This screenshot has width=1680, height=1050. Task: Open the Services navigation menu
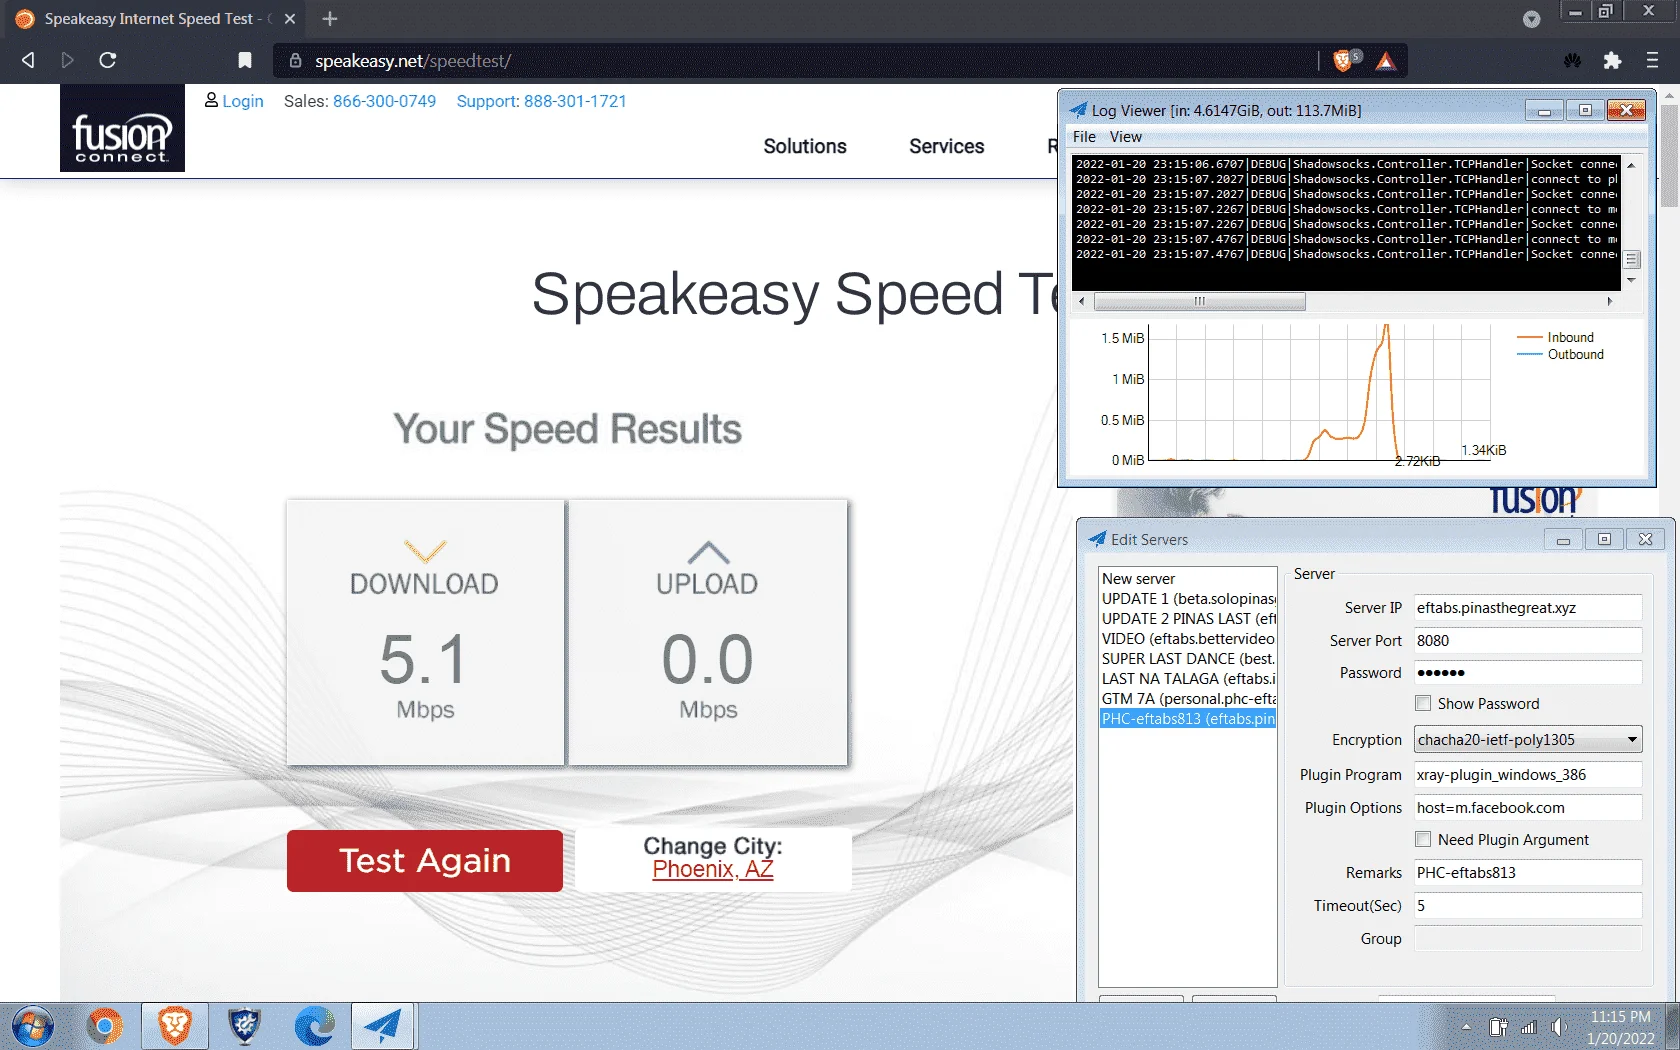(946, 146)
